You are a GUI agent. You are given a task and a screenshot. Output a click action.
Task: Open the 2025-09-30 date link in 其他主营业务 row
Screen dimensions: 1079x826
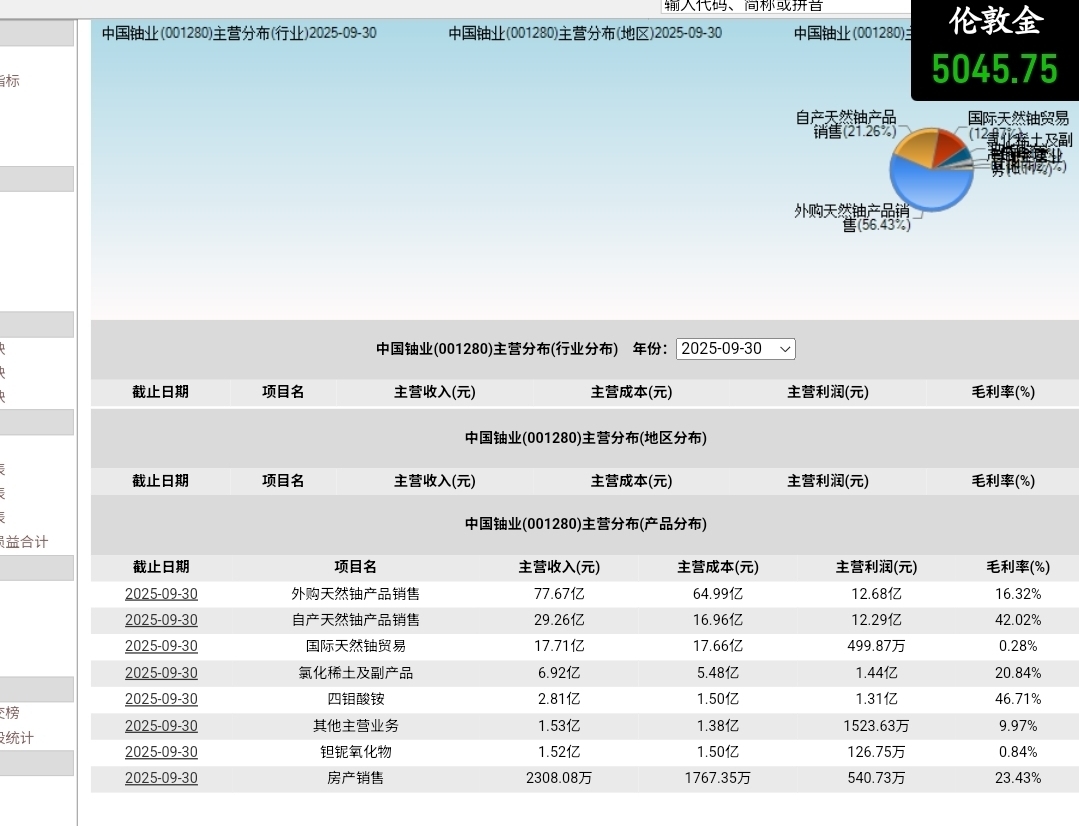tap(161, 726)
